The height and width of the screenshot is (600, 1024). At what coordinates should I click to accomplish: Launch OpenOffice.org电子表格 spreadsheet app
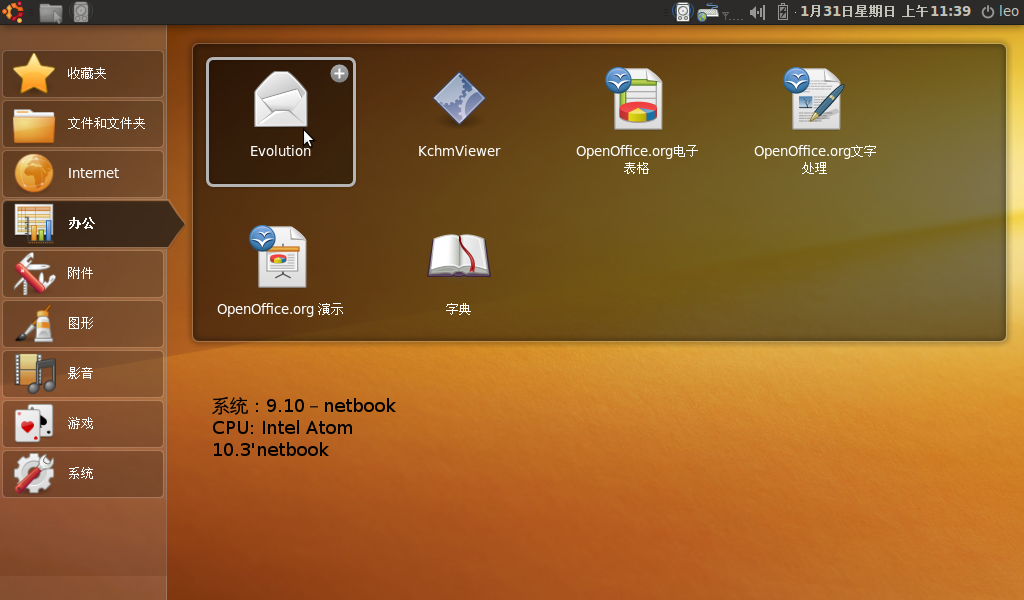pos(637,122)
